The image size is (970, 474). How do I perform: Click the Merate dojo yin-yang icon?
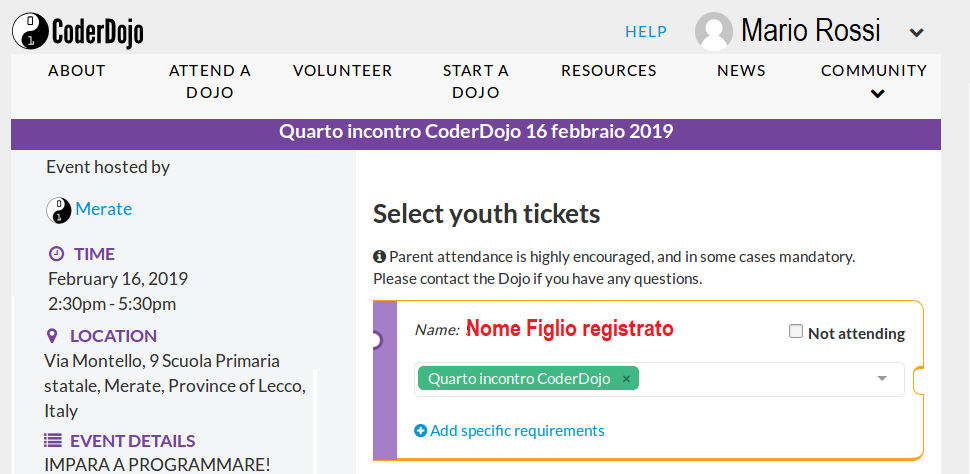59,210
